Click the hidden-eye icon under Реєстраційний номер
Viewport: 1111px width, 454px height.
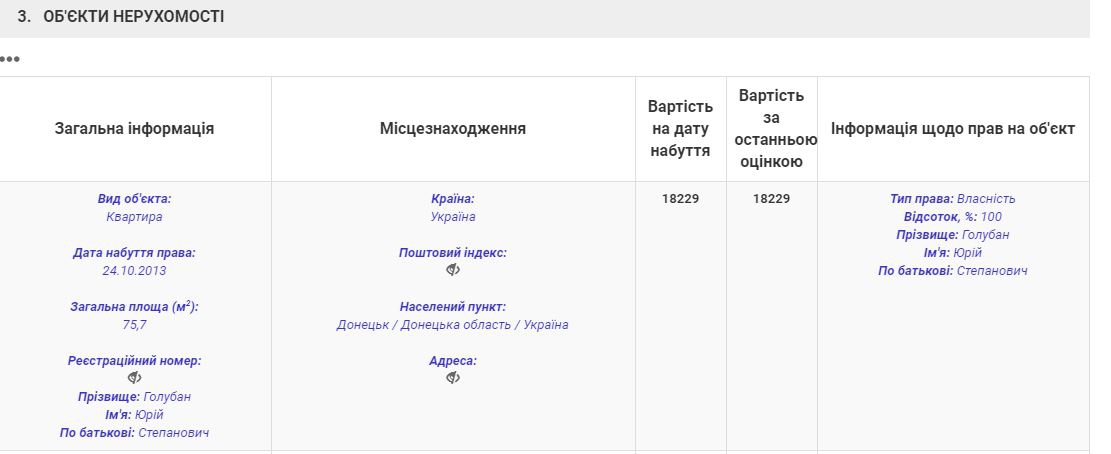(135, 378)
